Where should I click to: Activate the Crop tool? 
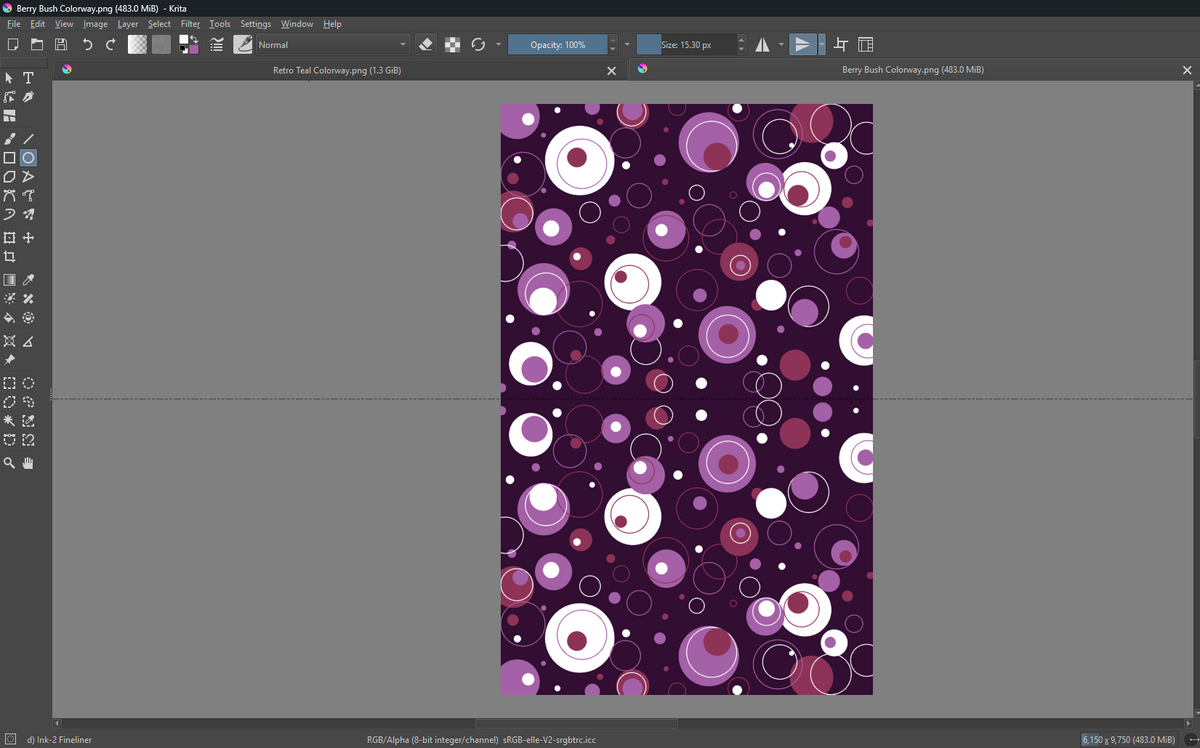point(9,257)
